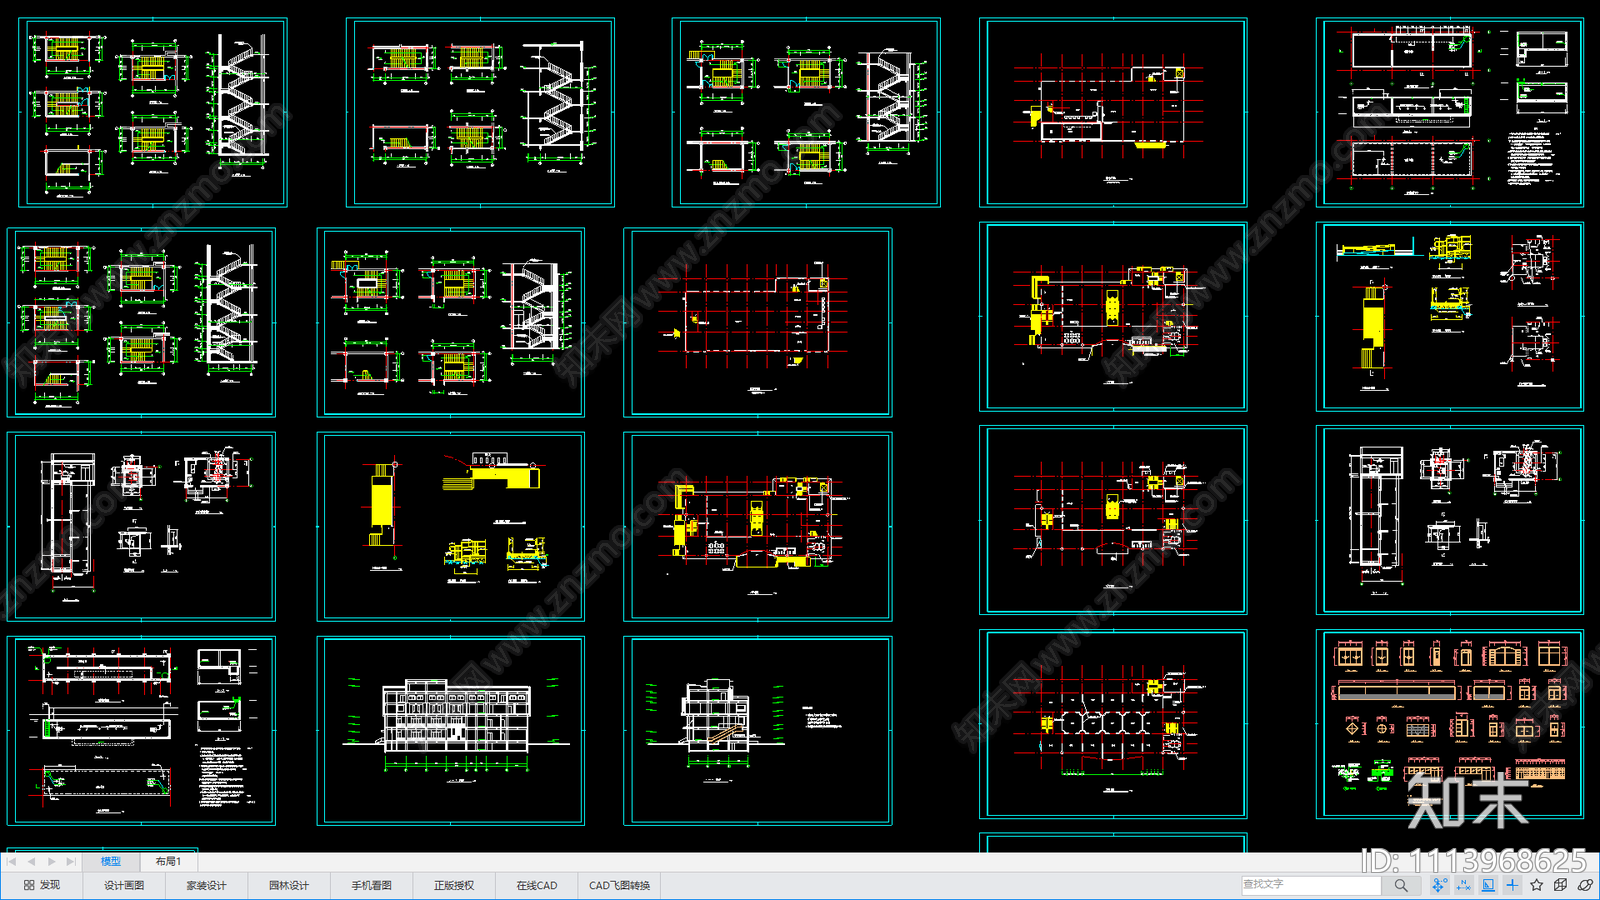The image size is (1600, 900).
Task: Click the orbit planet icon
Action: [1585, 885]
